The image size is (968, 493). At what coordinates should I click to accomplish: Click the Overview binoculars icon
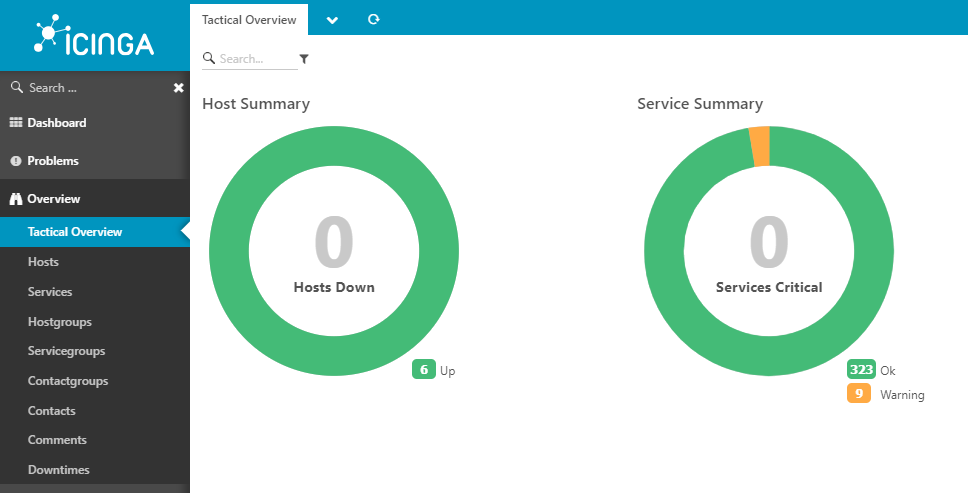16,199
